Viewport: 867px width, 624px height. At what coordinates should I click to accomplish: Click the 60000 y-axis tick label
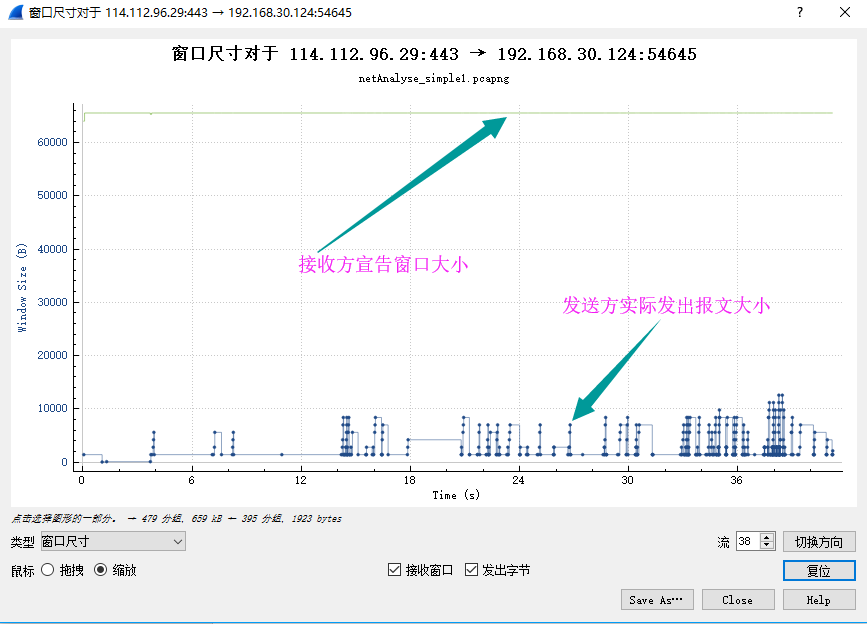(x=53, y=142)
